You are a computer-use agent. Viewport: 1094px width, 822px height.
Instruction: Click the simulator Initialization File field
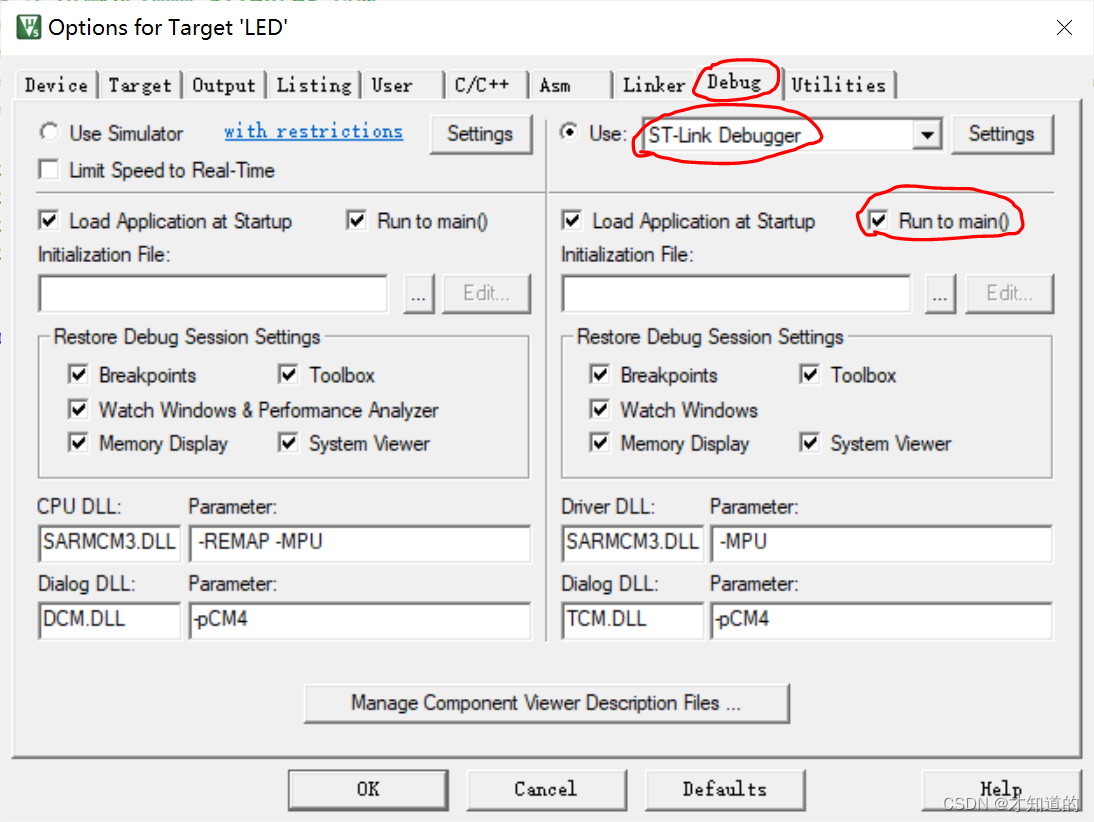[213, 294]
